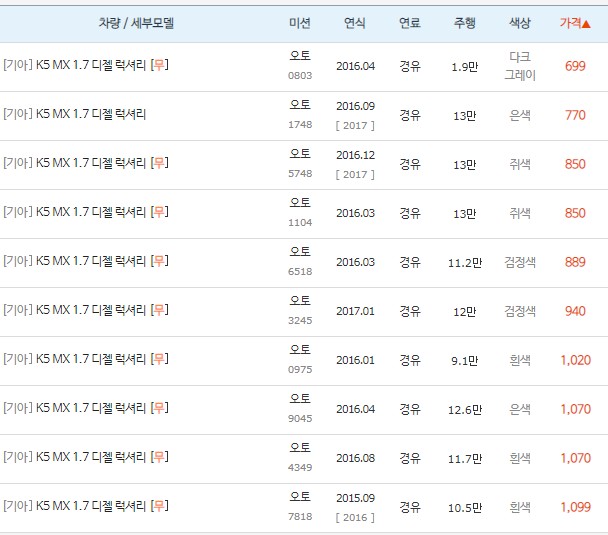Click the [무] tag in the 699 row

coord(159,65)
